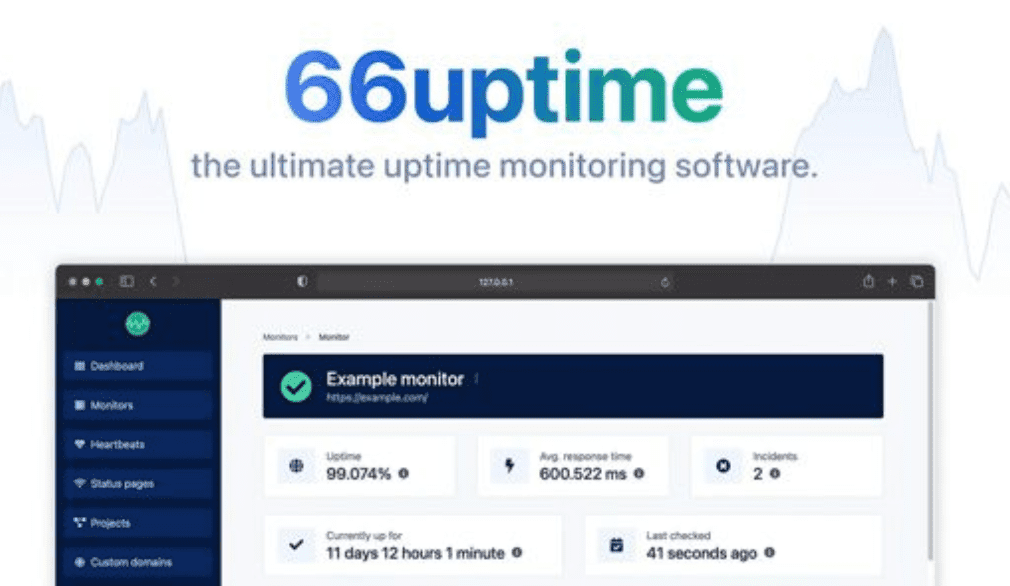Open a new tab with the plus icon
This screenshot has height=586, width=1010.
pyautogui.click(x=892, y=282)
